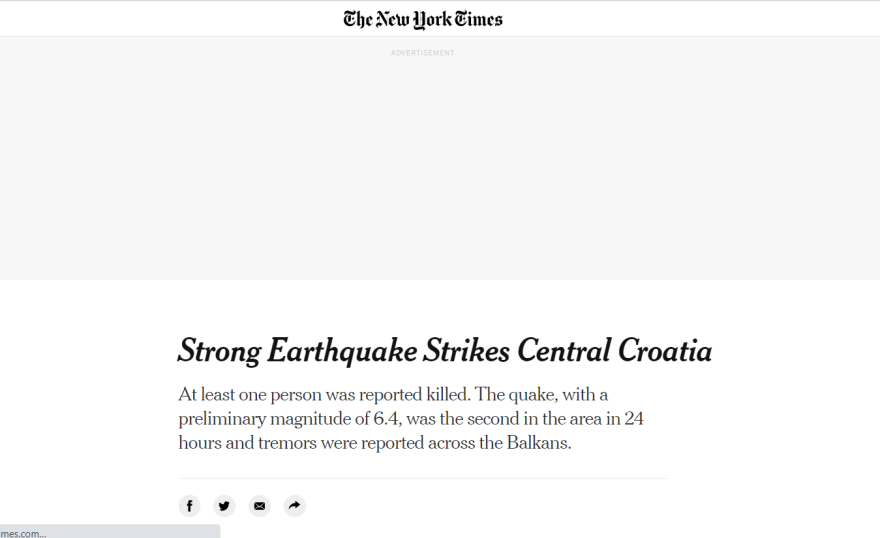Share the article on Facebook
Screen dimensions: 880x538
(190, 506)
